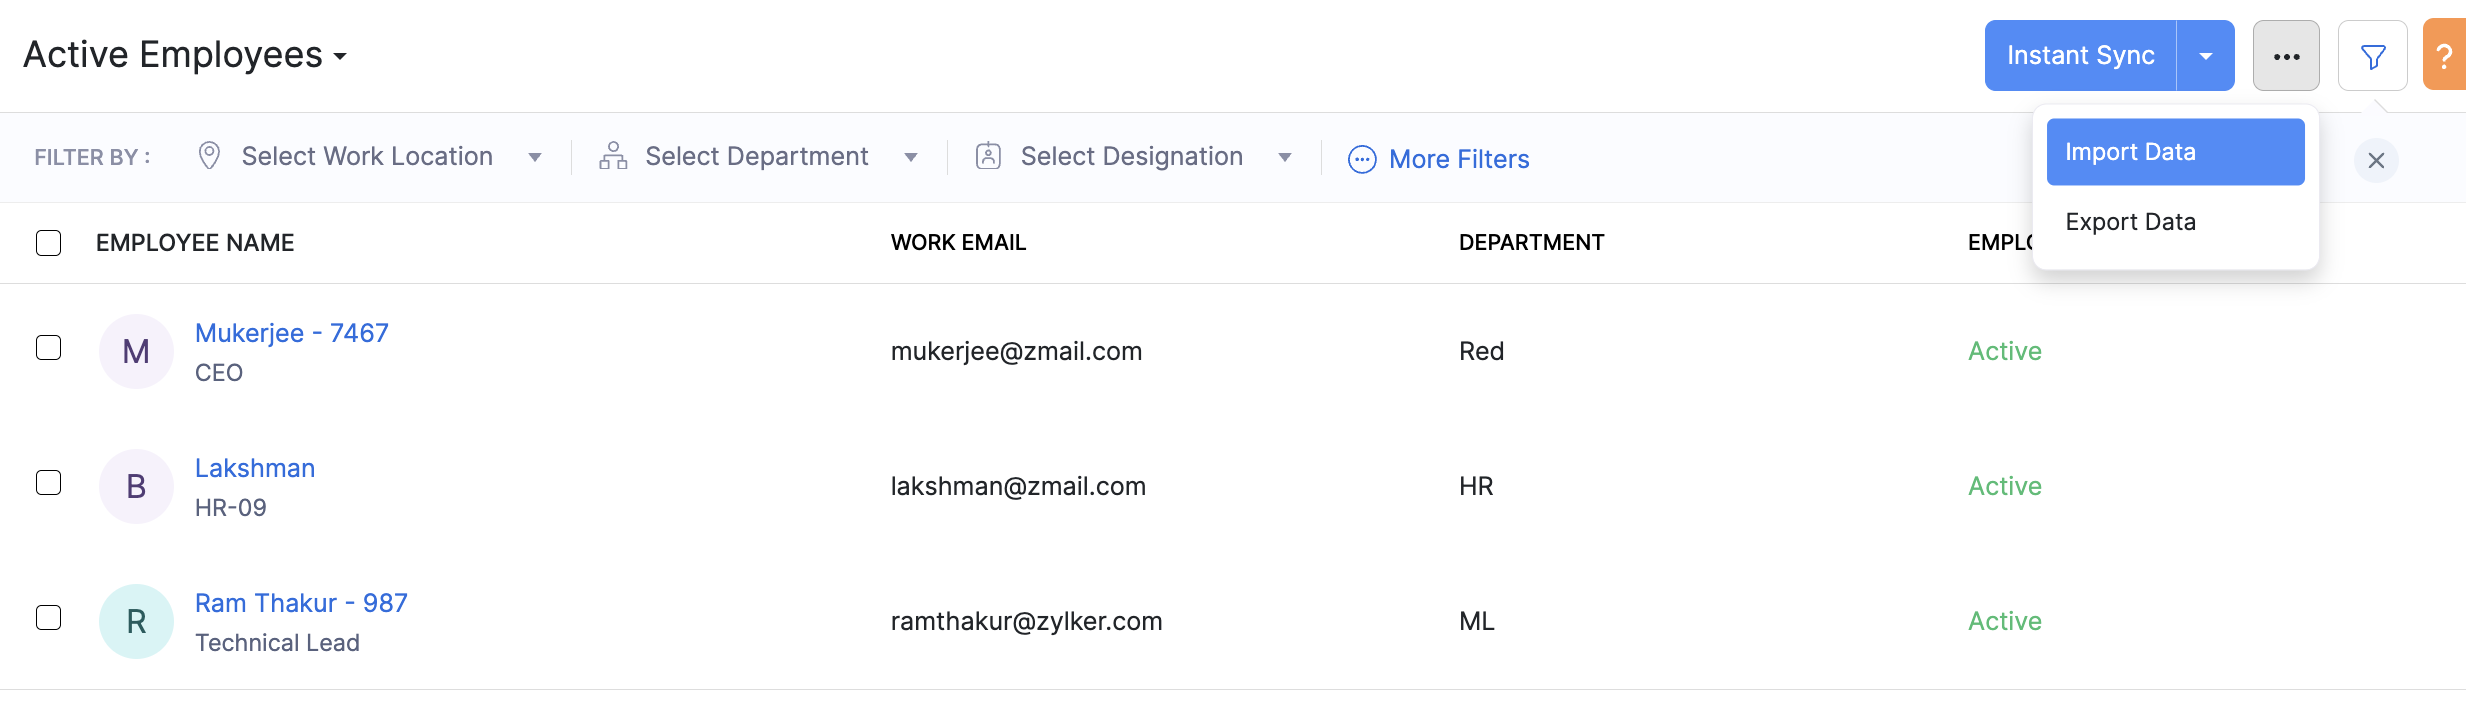
Task: Click Ram Thakur's R avatar icon
Action: (x=136, y=621)
